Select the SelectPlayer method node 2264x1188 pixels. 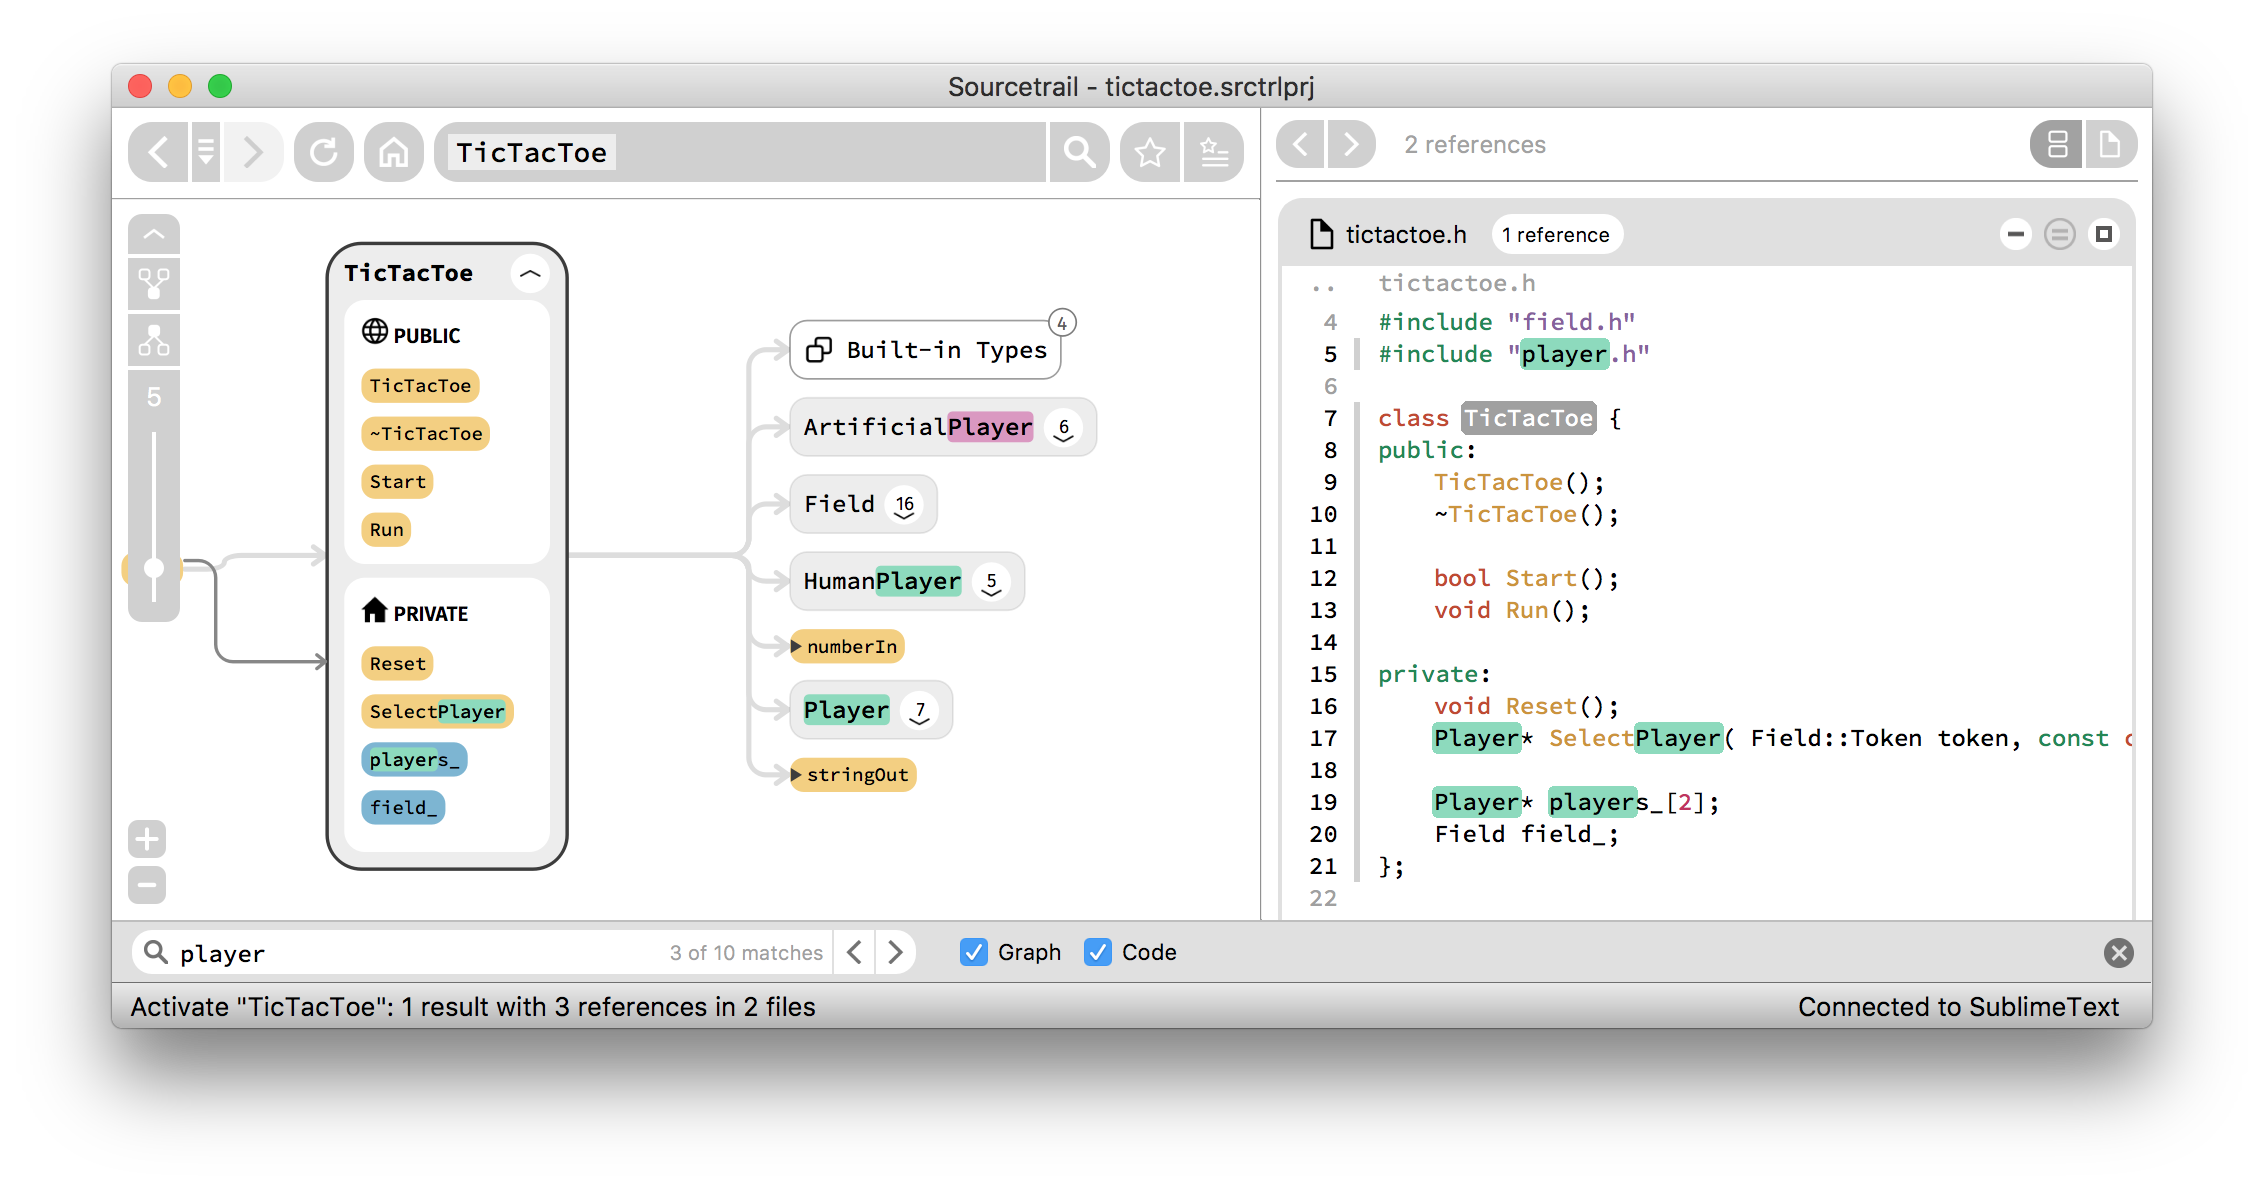click(x=437, y=711)
